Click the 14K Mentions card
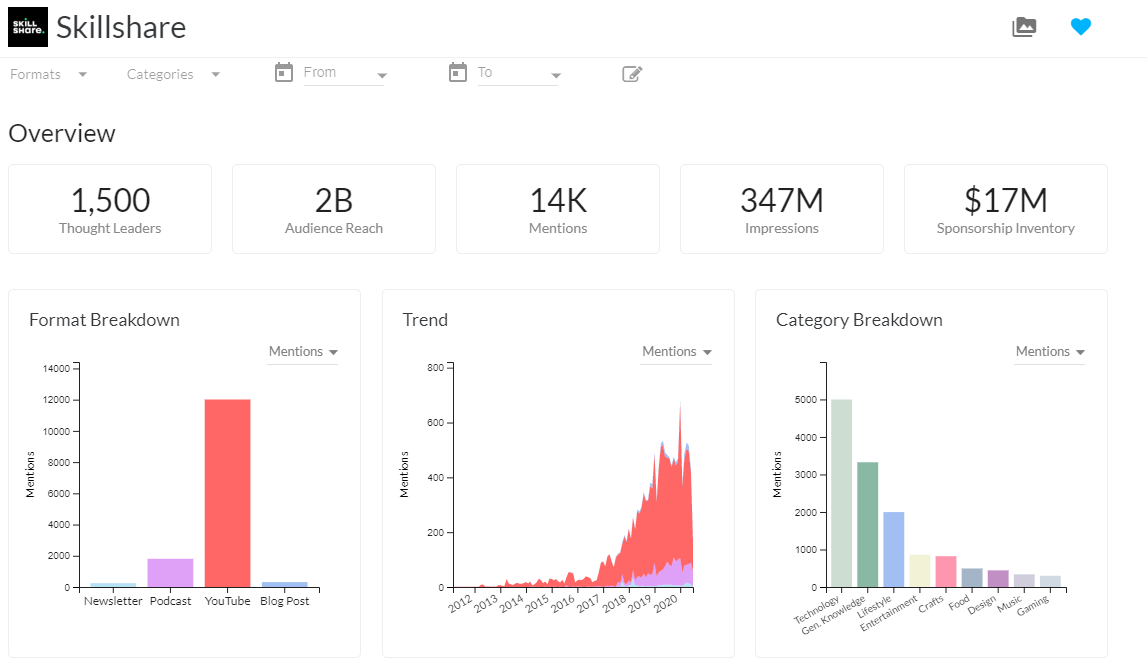The height and width of the screenshot is (667, 1147). [x=558, y=209]
